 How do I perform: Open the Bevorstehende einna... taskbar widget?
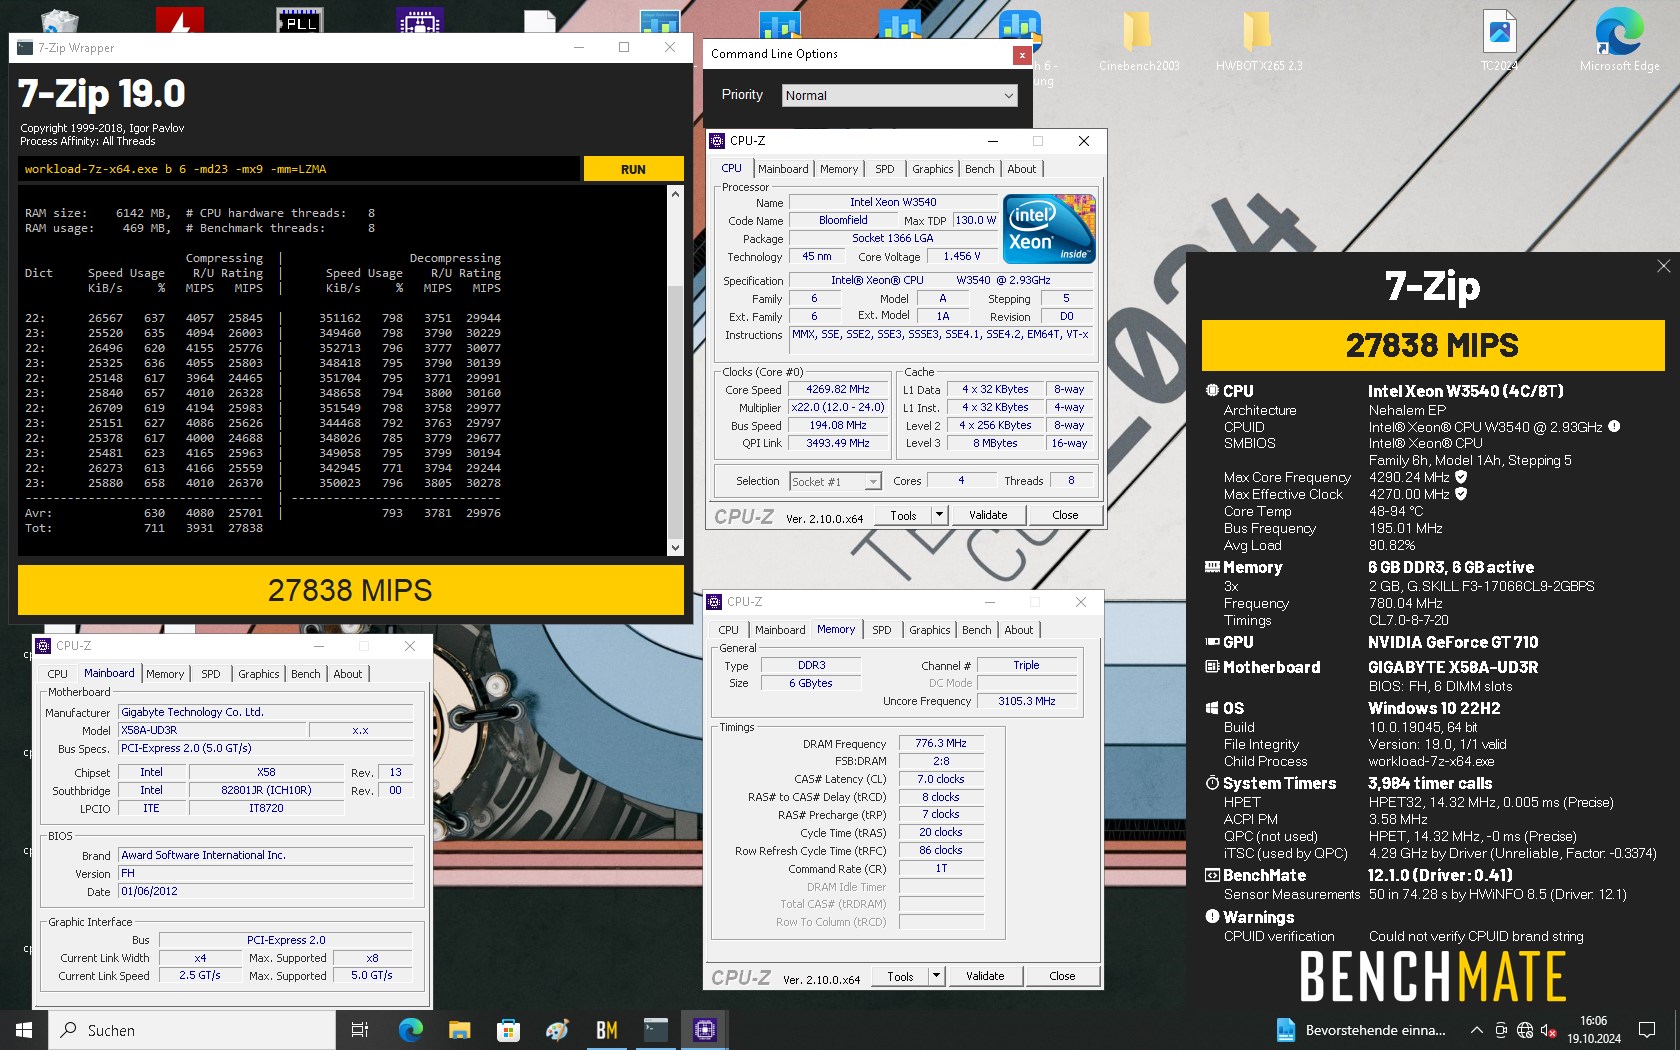tap(1361, 1030)
